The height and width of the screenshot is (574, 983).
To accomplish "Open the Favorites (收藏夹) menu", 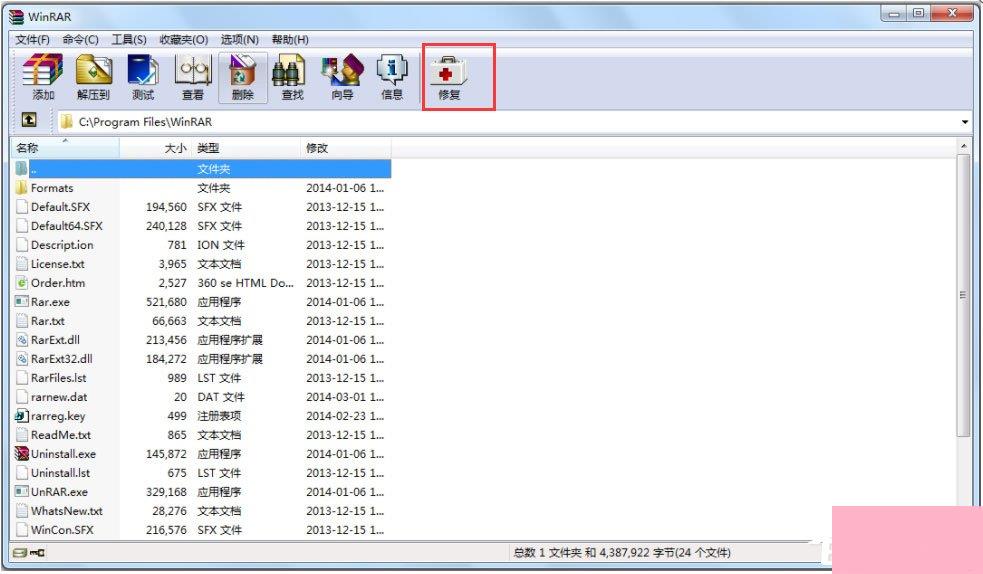I will [184, 39].
